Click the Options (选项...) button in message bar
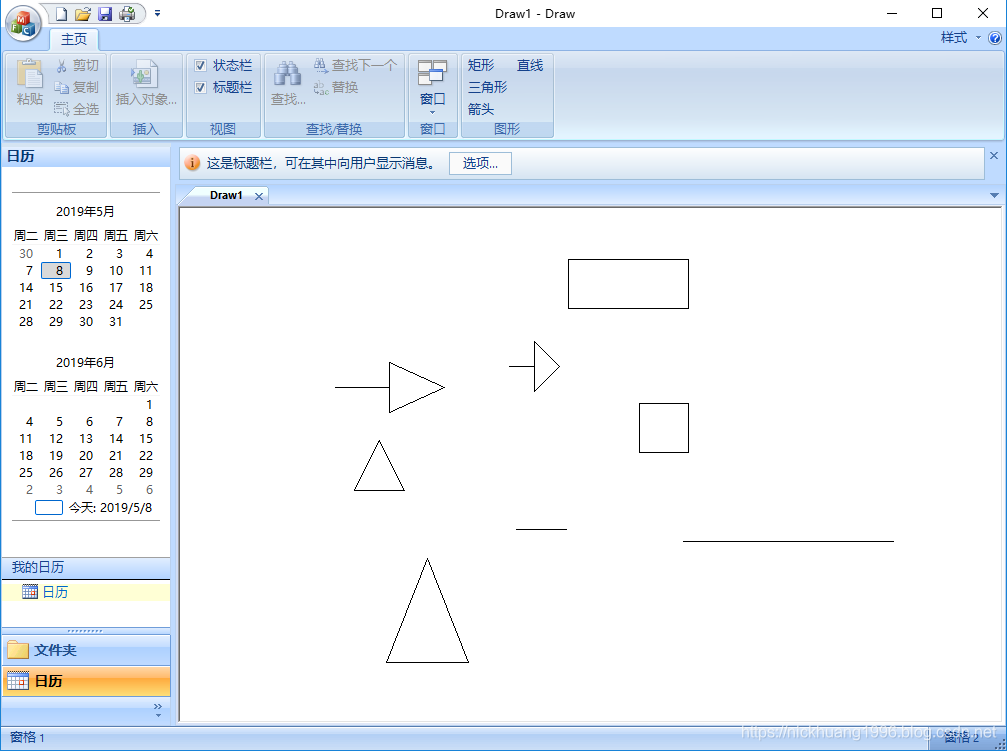Image resolution: width=1007 pixels, height=751 pixels. (480, 163)
